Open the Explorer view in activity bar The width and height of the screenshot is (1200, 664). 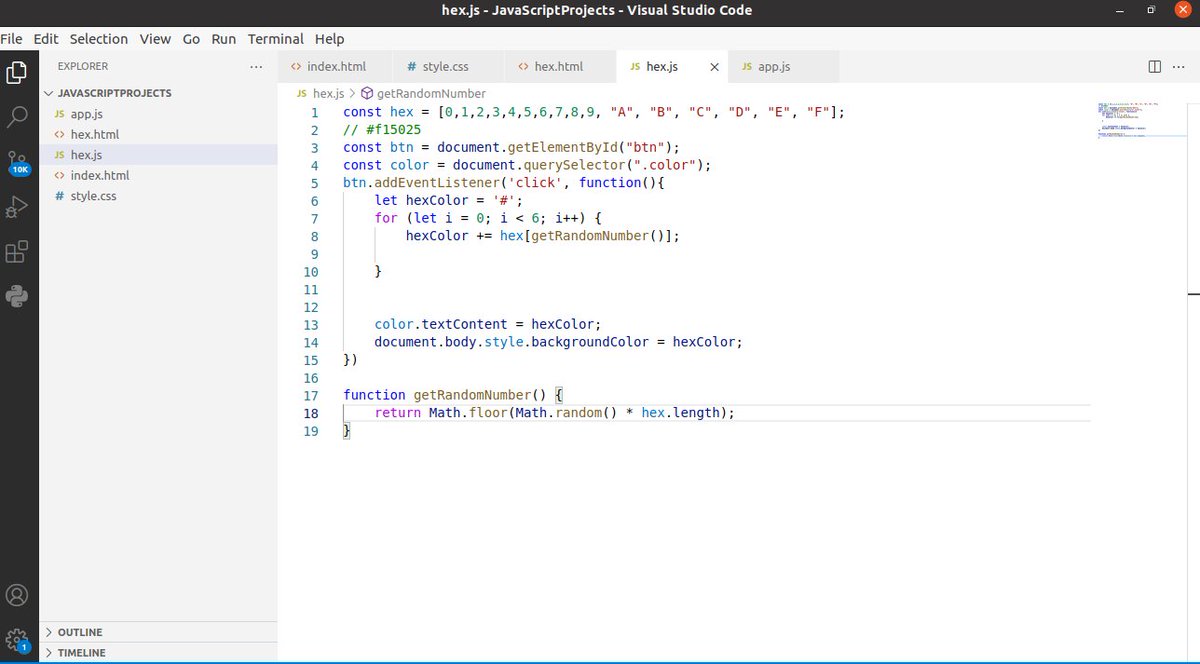(x=17, y=72)
